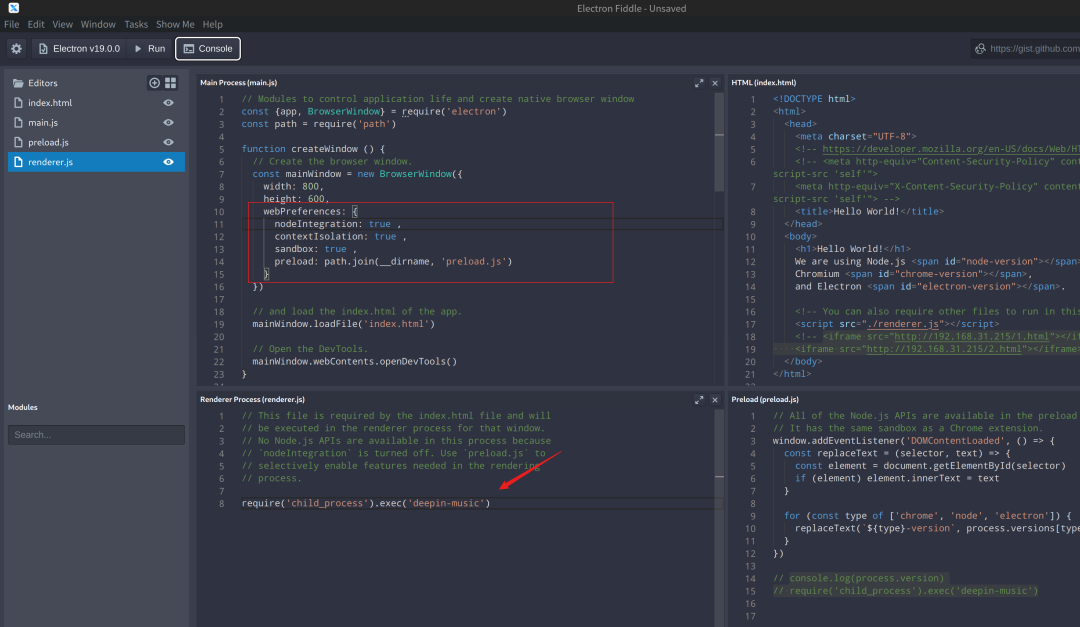This screenshot has width=1080, height=627.
Task: Click the Modules search field
Action: [x=96, y=435]
